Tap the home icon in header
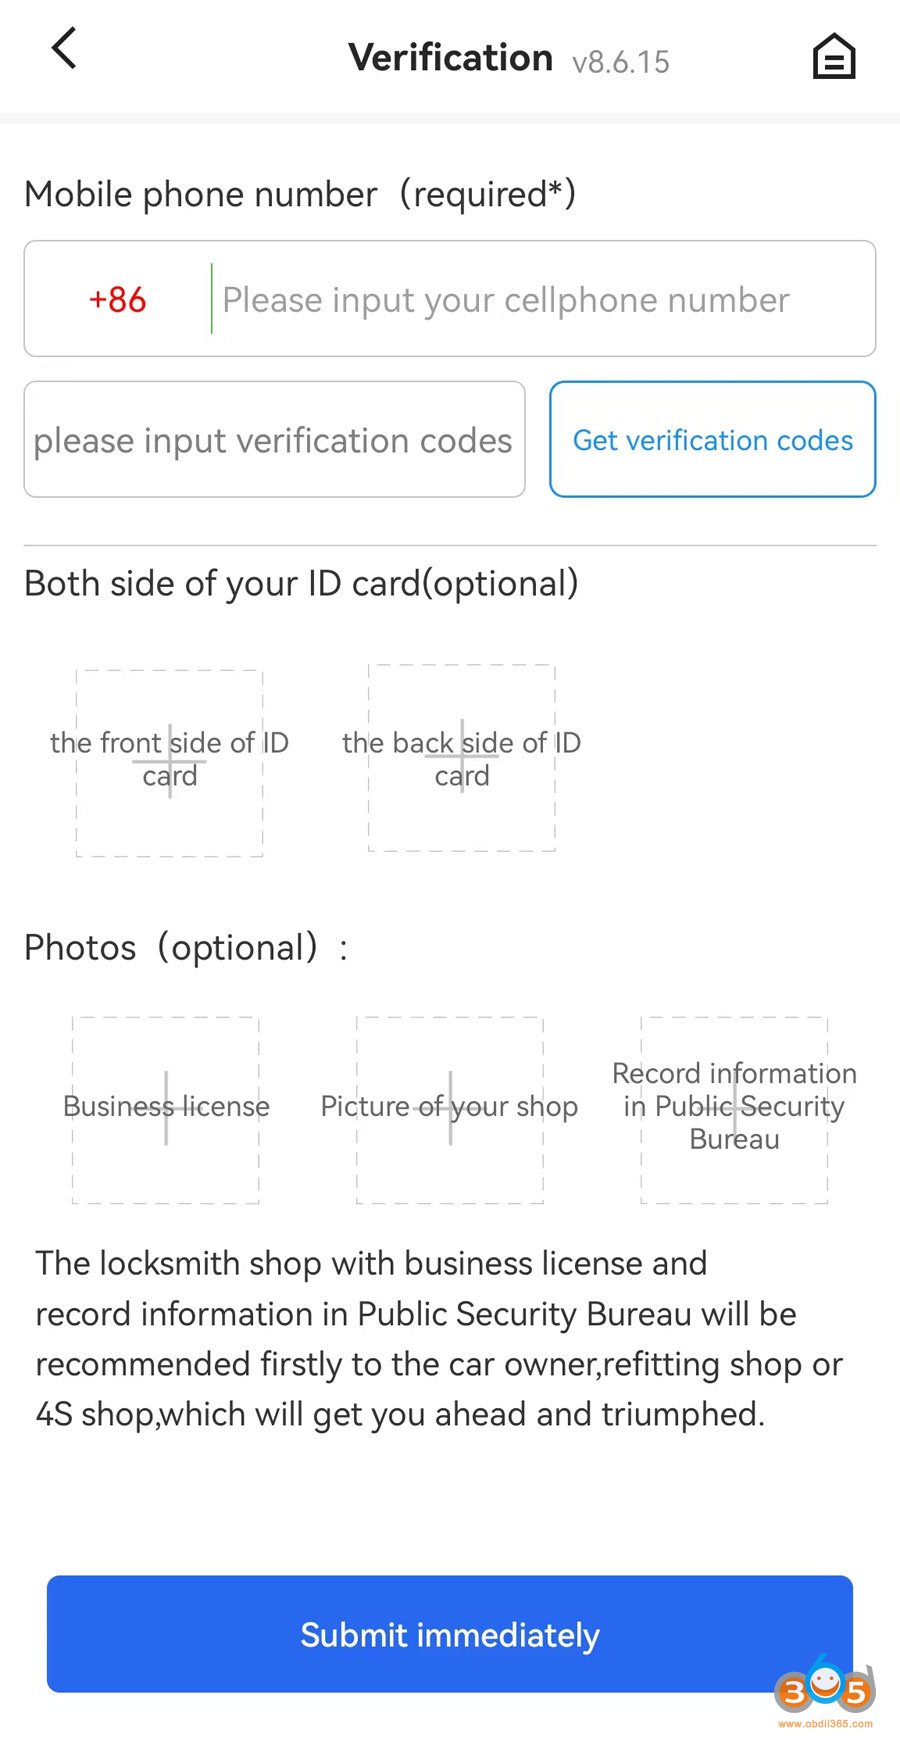 pos(833,57)
